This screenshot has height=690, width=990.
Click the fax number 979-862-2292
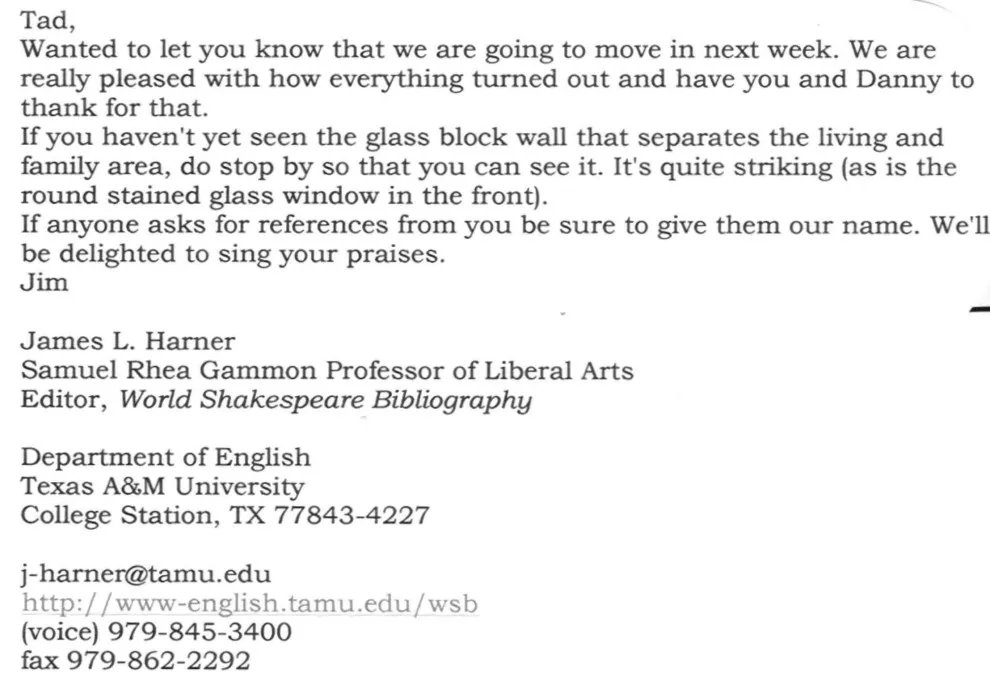(x=158, y=661)
